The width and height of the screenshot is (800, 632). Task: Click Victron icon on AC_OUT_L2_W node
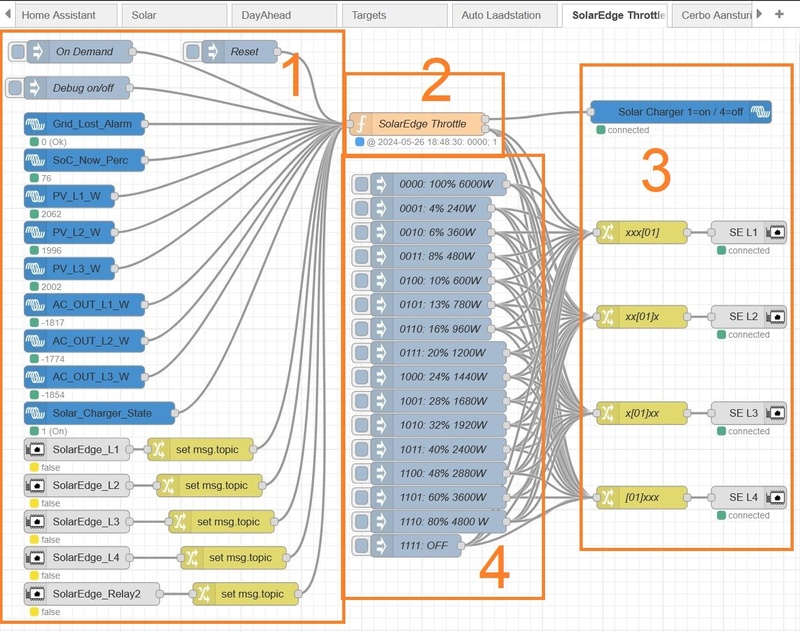click(x=35, y=341)
